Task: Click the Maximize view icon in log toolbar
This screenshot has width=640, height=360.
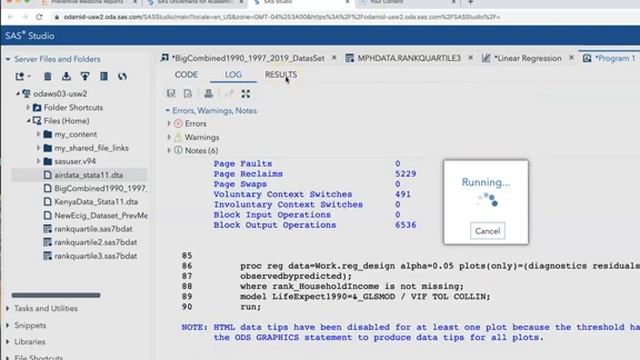Action: coord(245,93)
